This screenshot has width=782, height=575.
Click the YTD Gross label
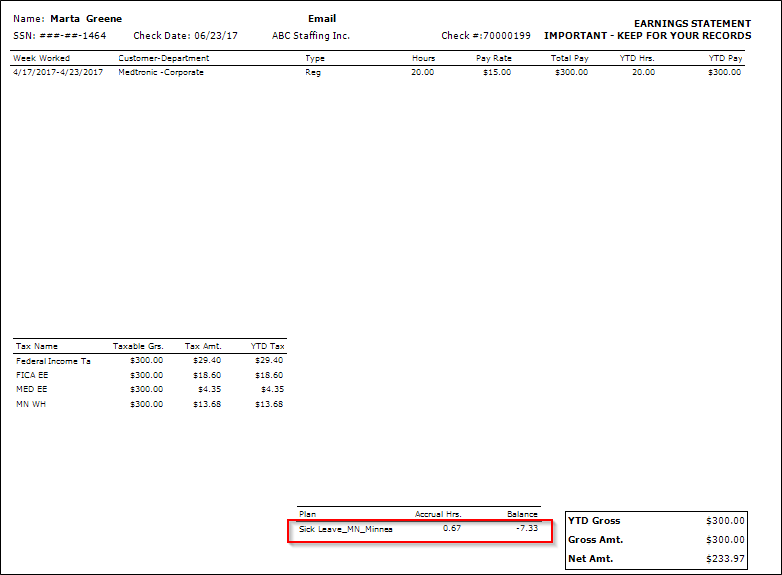pyautogui.click(x=594, y=521)
